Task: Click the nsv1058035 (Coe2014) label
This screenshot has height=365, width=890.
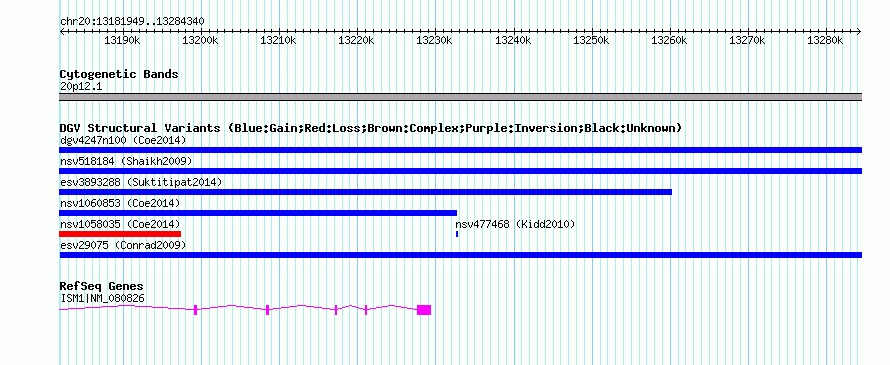Action: click(x=120, y=224)
